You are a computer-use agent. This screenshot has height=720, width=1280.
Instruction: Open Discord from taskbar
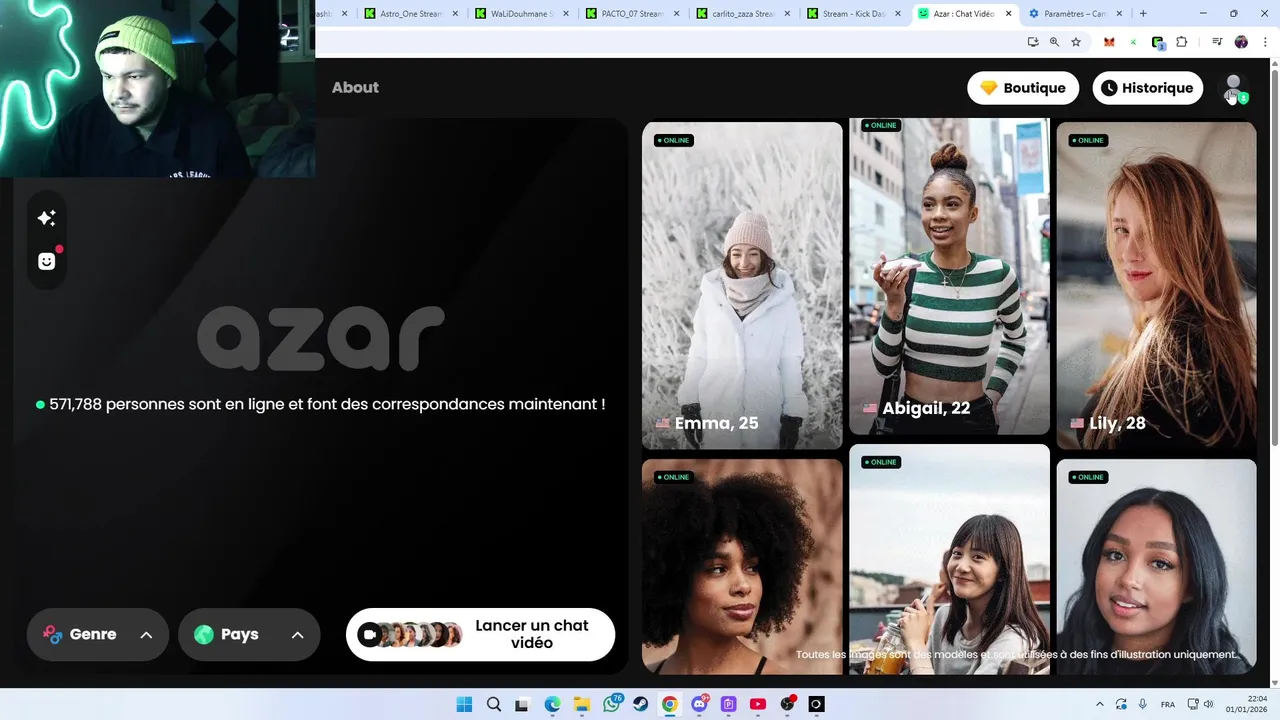click(699, 704)
